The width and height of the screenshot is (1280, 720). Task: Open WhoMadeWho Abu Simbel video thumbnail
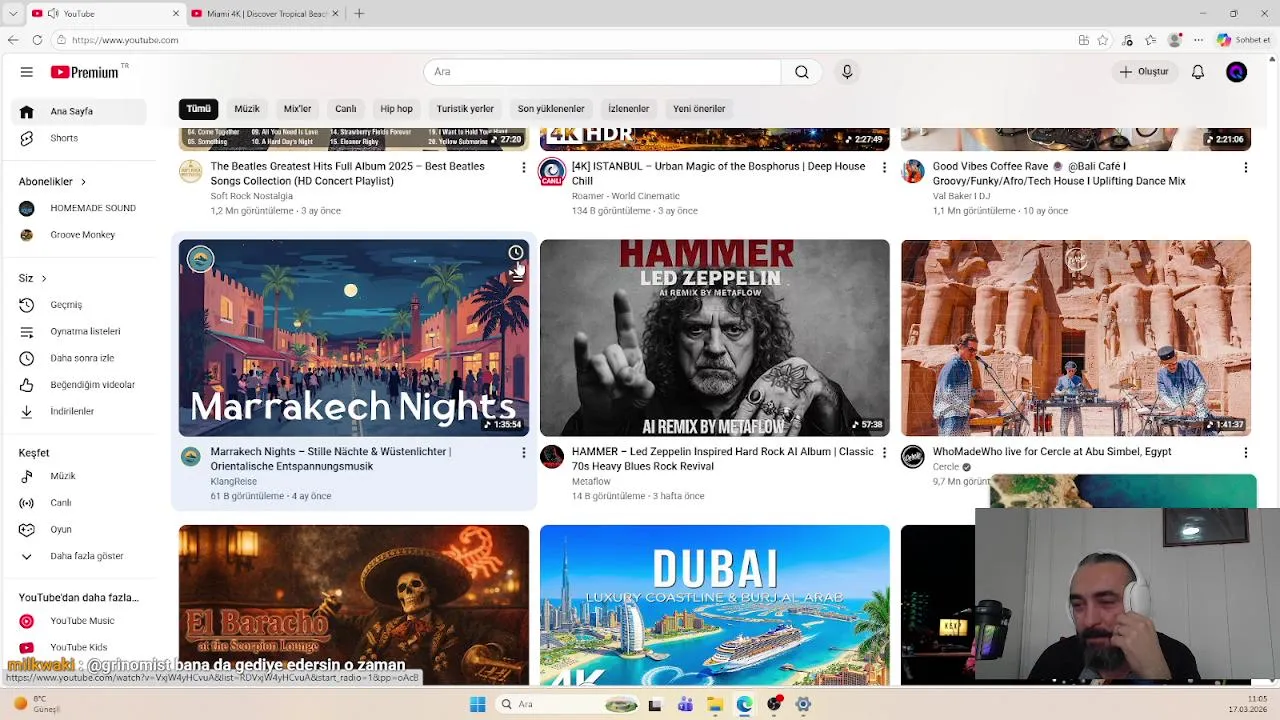(1076, 338)
